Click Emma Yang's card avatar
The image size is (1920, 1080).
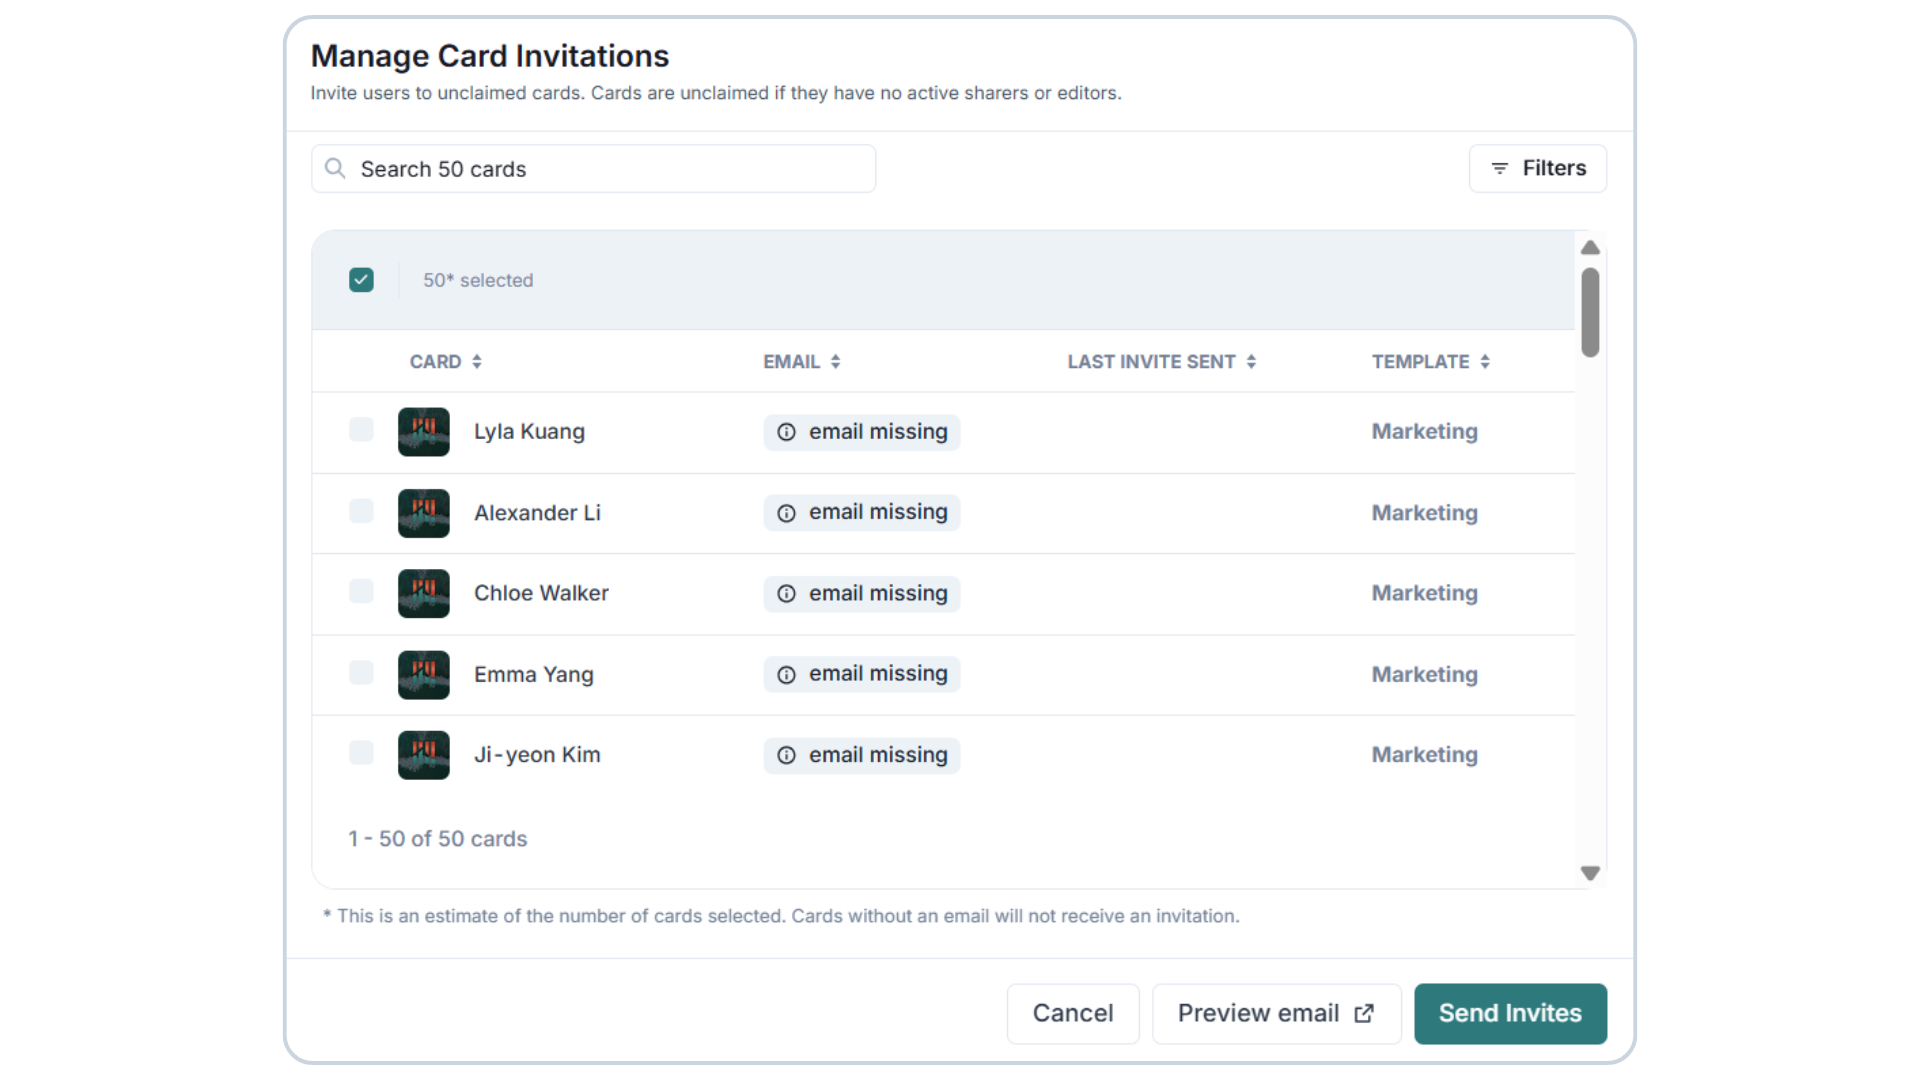424,675
